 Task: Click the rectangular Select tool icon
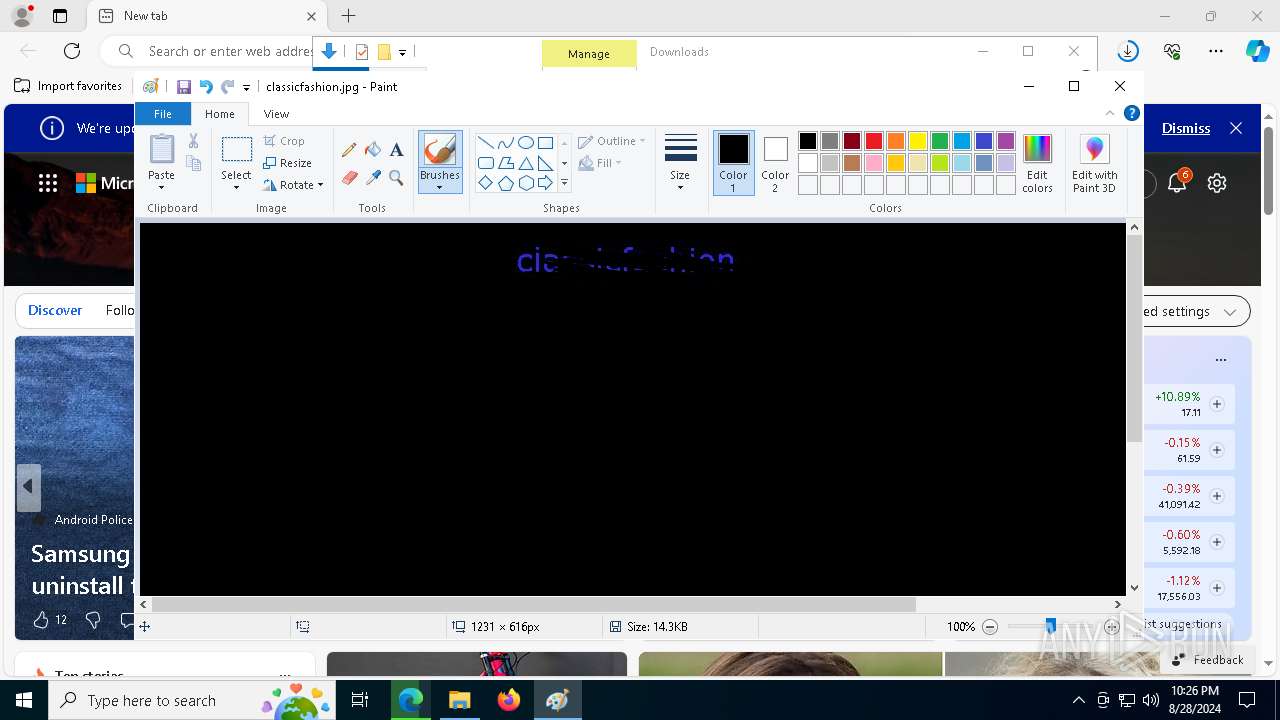236,150
